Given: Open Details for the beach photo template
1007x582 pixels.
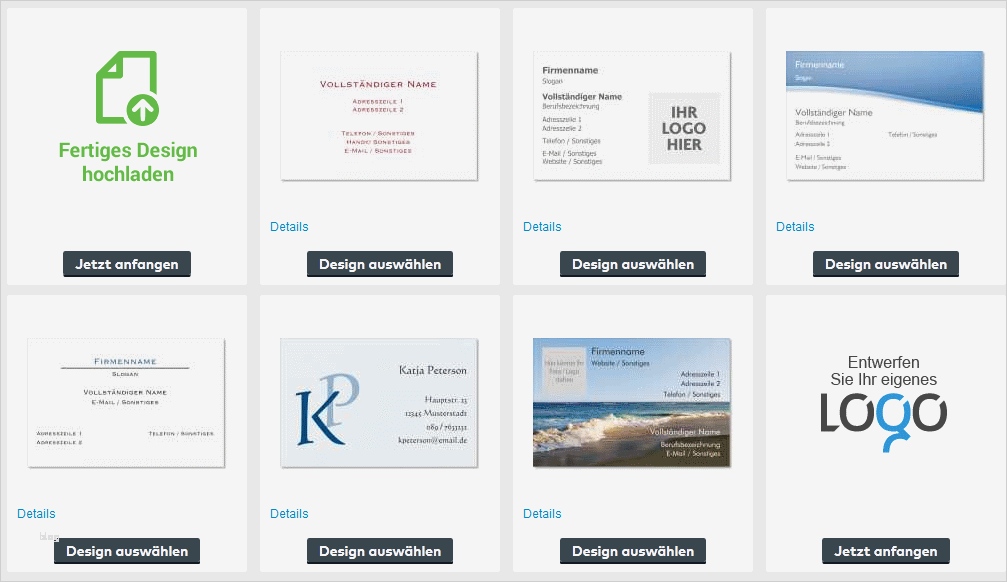Looking at the screenshot, I should pyautogui.click(x=542, y=514).
